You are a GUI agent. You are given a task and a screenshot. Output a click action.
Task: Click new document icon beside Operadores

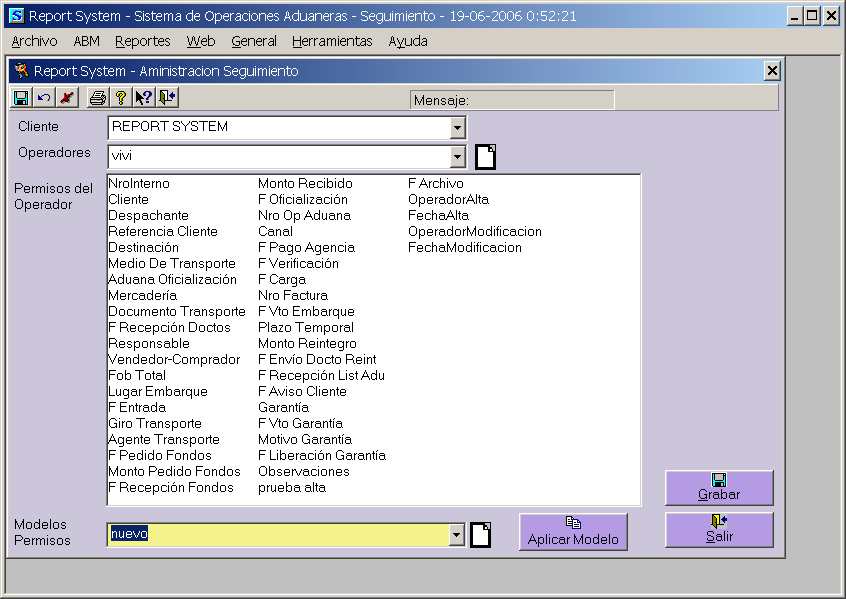coord(486,157)
